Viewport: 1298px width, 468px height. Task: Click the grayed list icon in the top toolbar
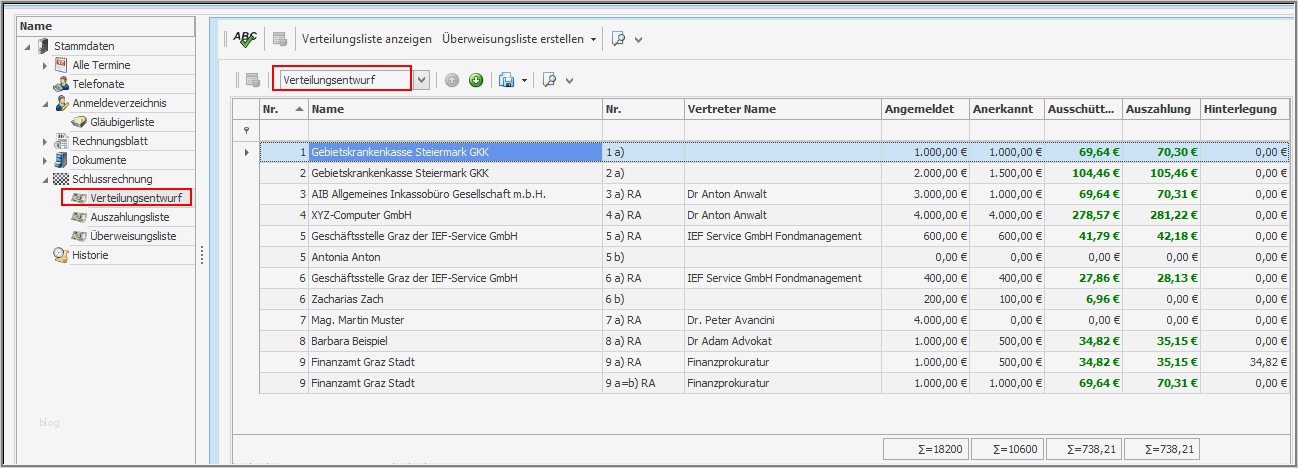point(280,40)
